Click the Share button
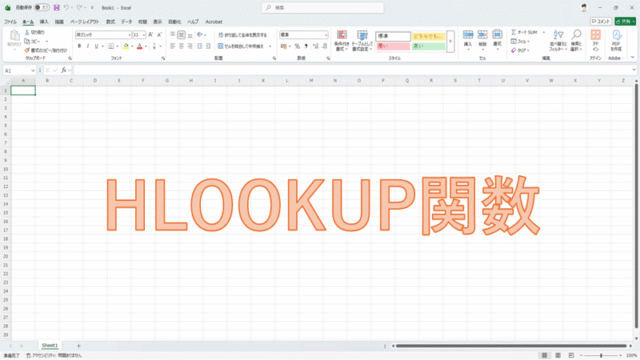This screenshot has height=360, width=640. tap(625, 21)
